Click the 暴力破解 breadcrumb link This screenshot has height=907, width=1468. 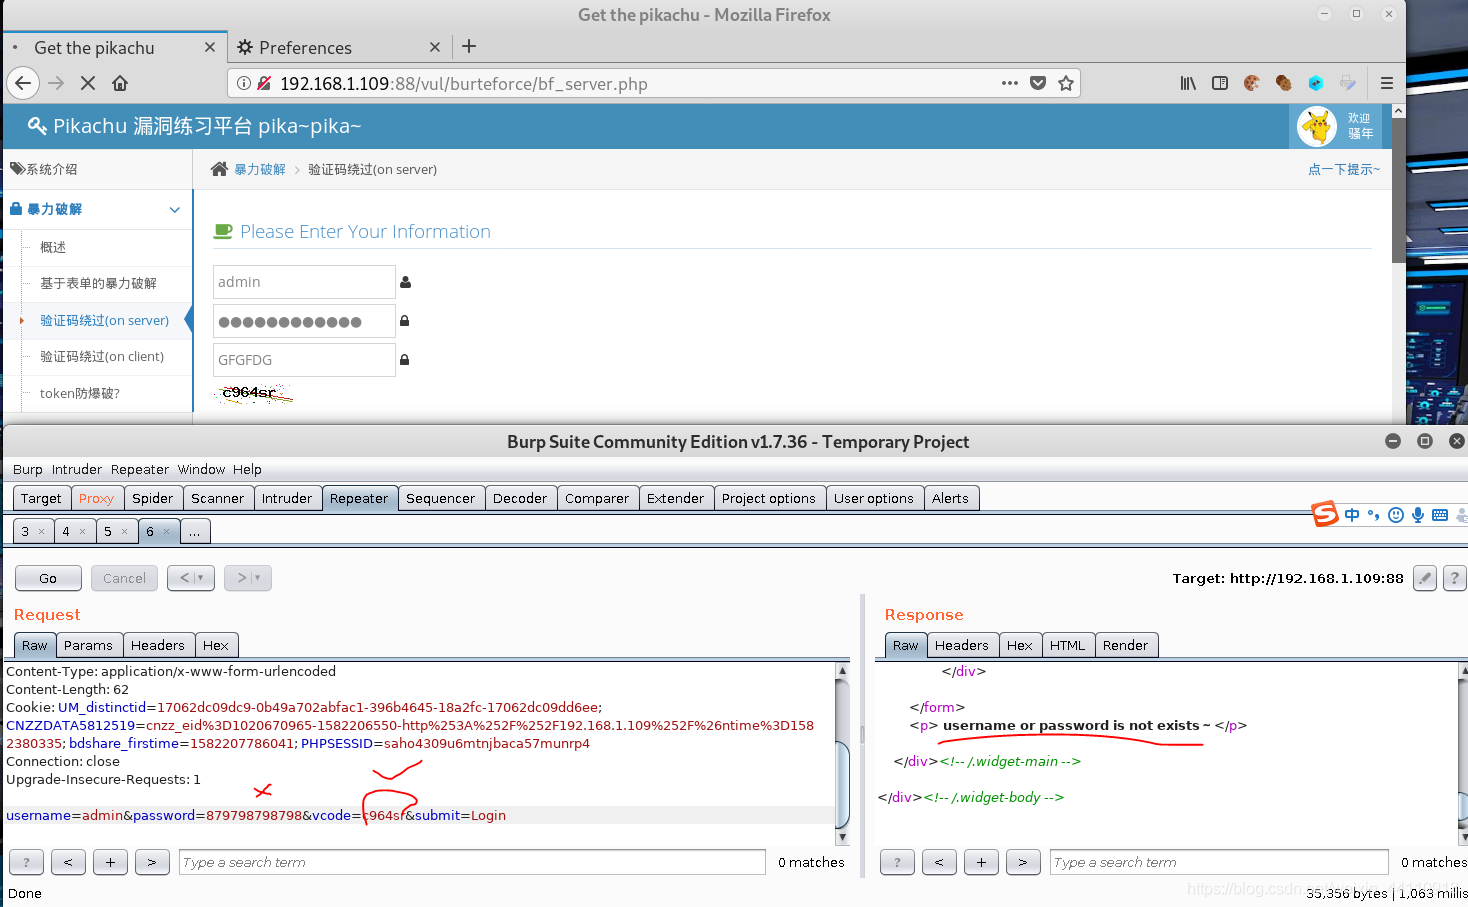pyautogui.click(x=260, y=169)
